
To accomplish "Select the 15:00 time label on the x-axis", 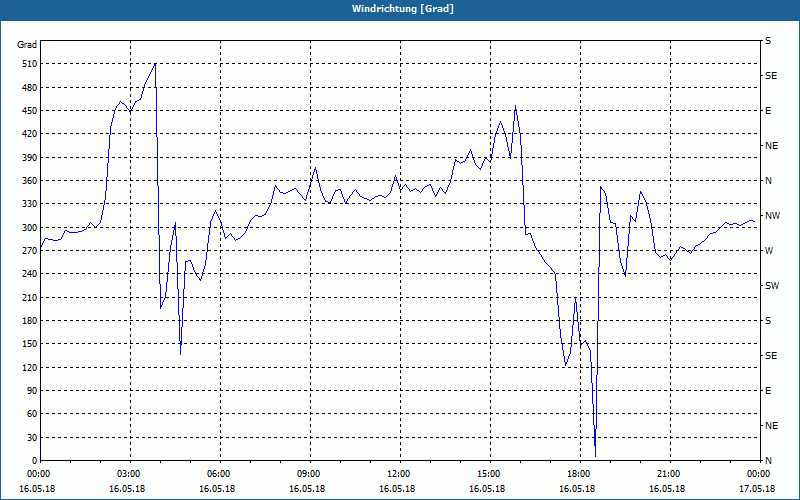I will pos(490,474).
